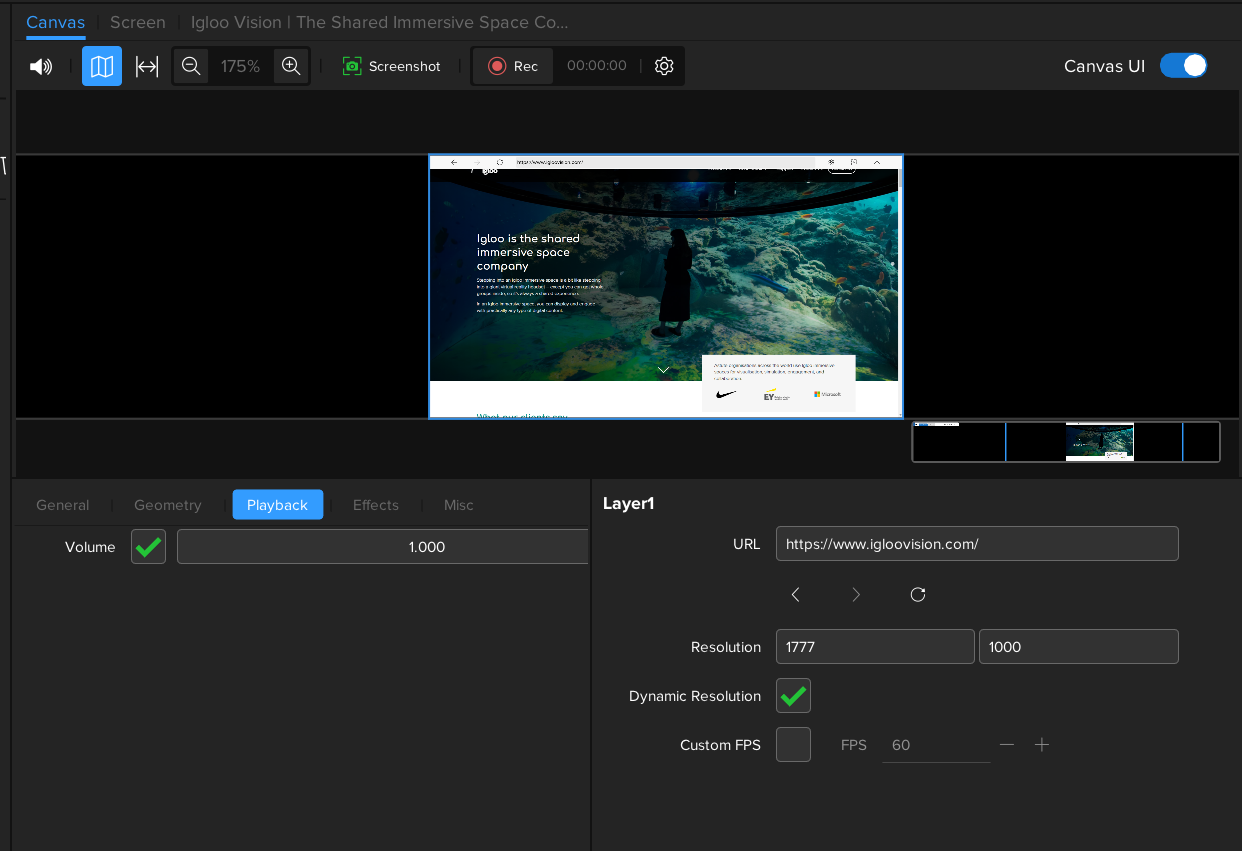This screenshot has width=1242, height=851.
Task: Toggle the canvas map view icon
Action: 102,66
